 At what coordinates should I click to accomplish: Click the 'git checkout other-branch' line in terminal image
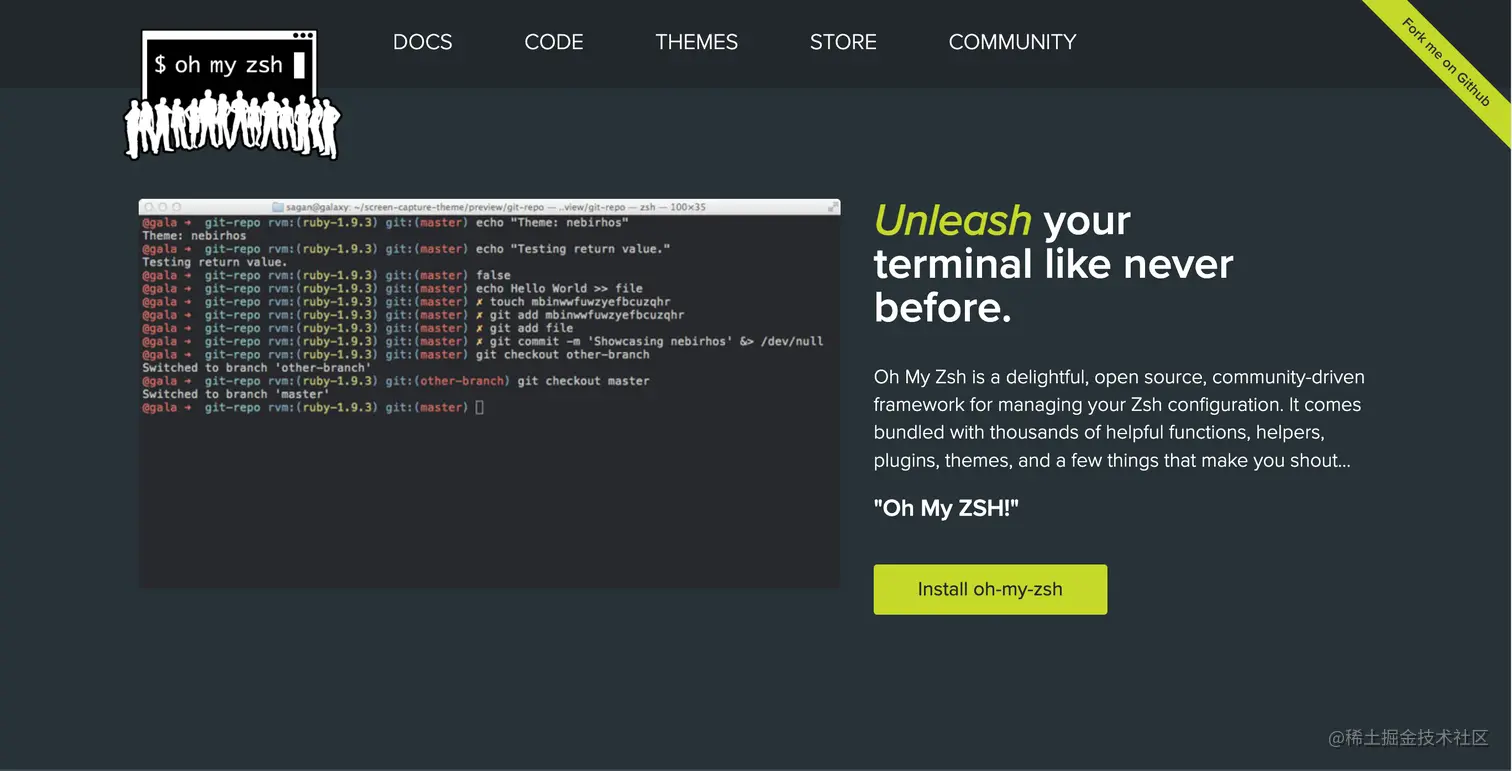[396, 354]
